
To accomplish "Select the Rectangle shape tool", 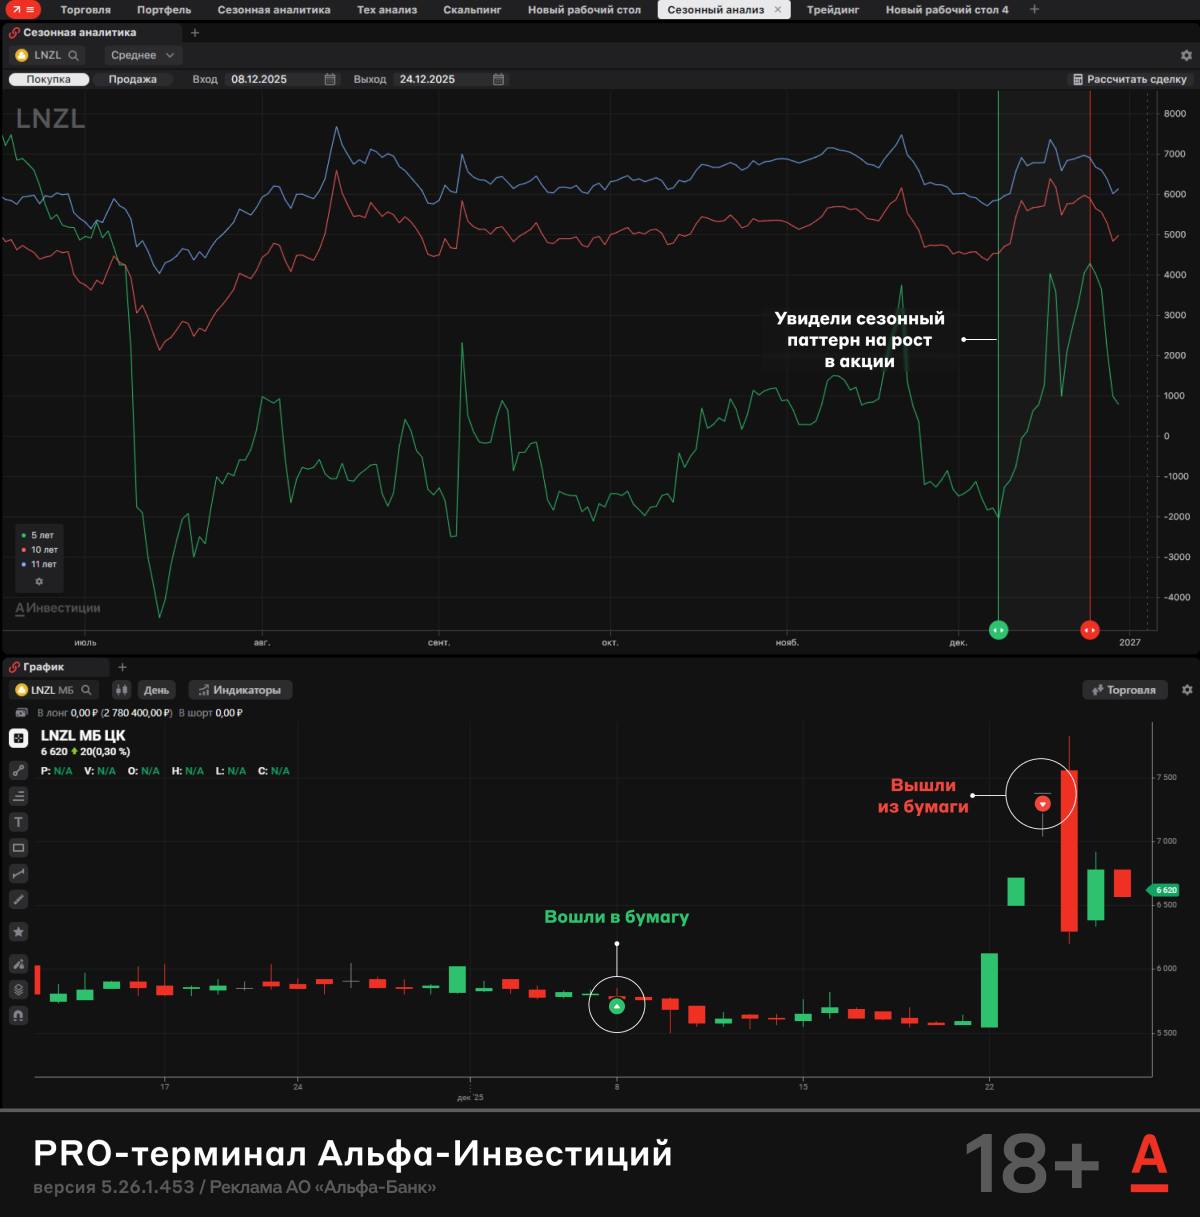I will click(x=18, y=848).
